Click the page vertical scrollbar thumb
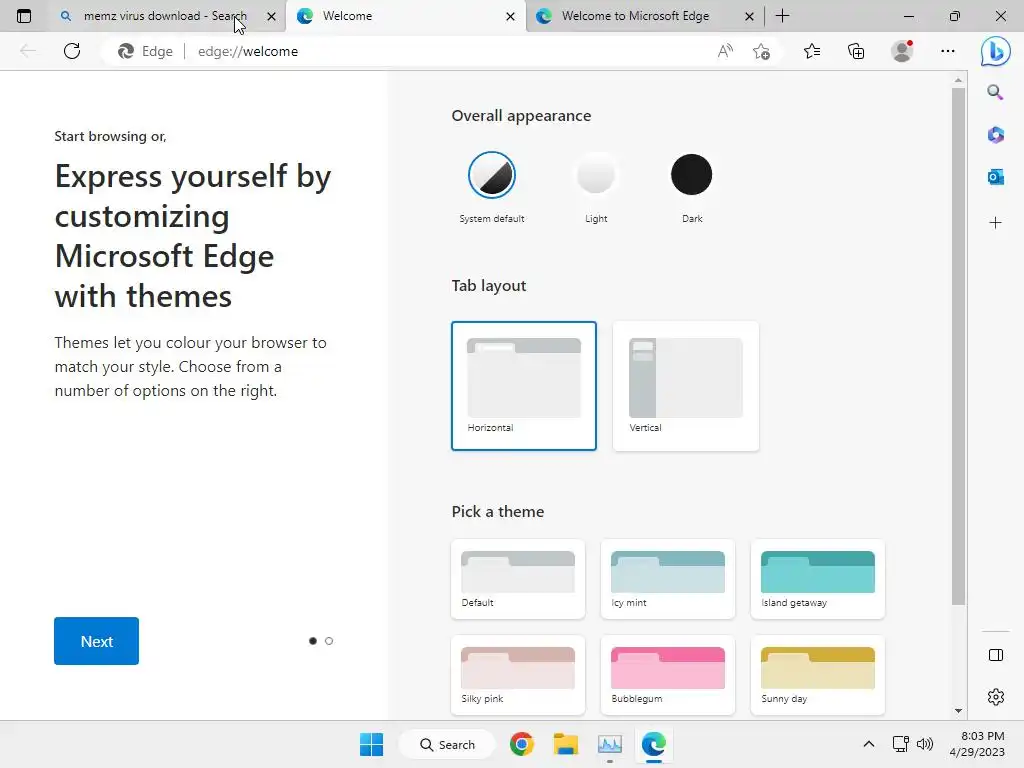The image size is (1024, 768). coord(958,347)
